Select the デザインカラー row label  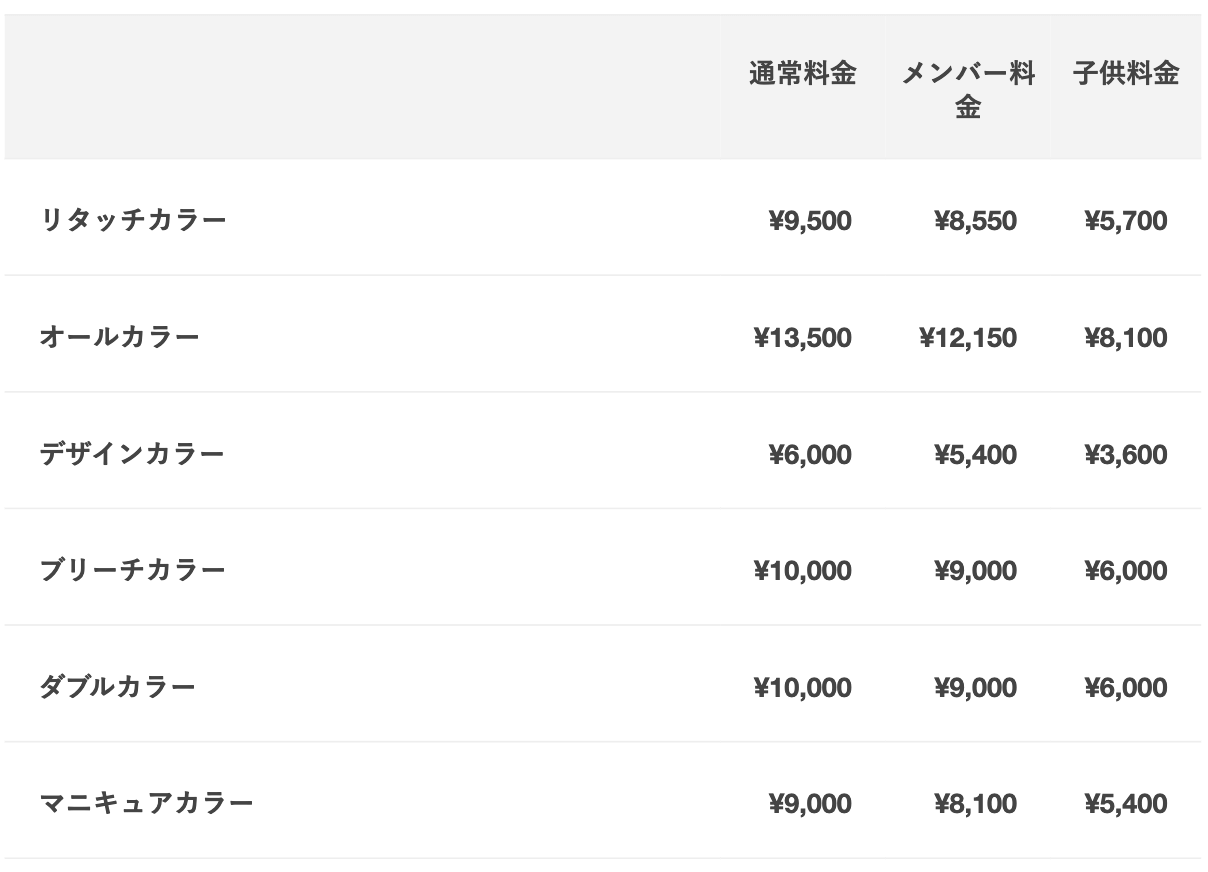(x=133, y=455)
